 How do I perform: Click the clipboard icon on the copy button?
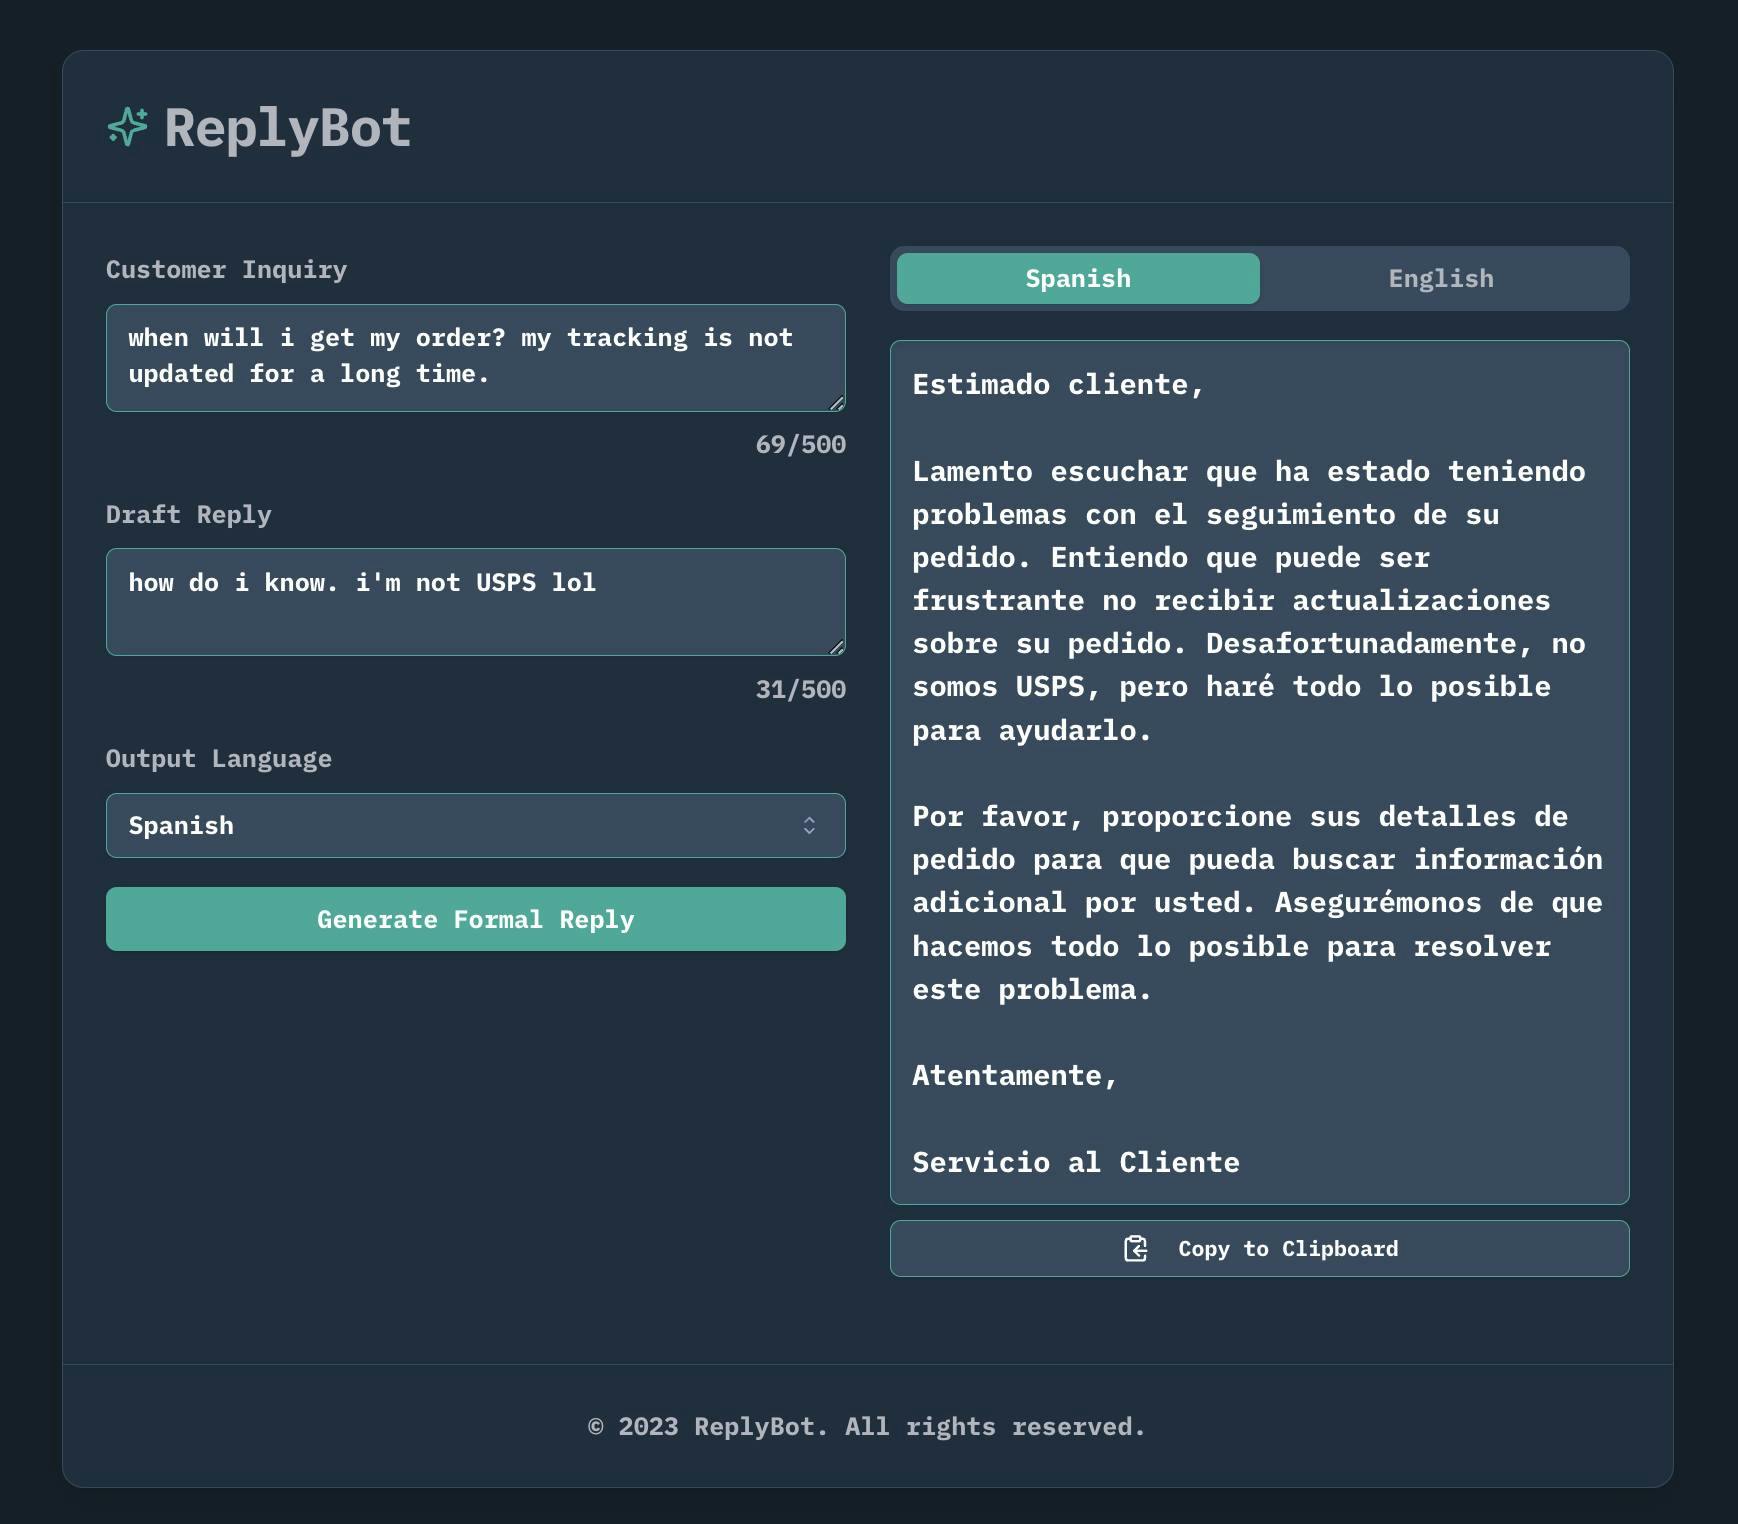point(1135,1248)
